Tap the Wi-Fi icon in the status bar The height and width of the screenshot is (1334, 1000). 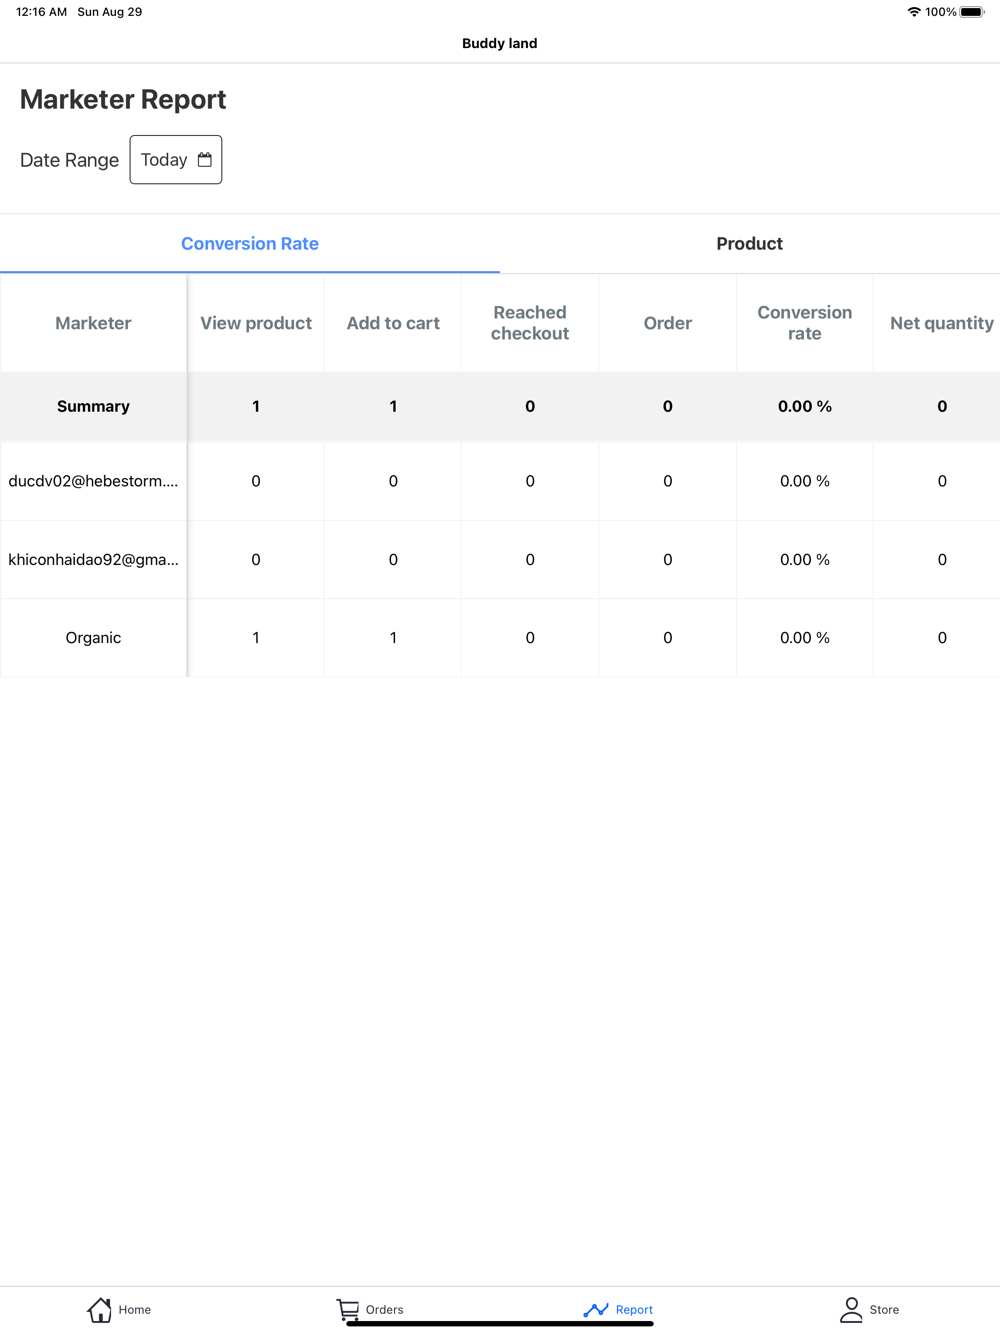(x=913, y=12)
